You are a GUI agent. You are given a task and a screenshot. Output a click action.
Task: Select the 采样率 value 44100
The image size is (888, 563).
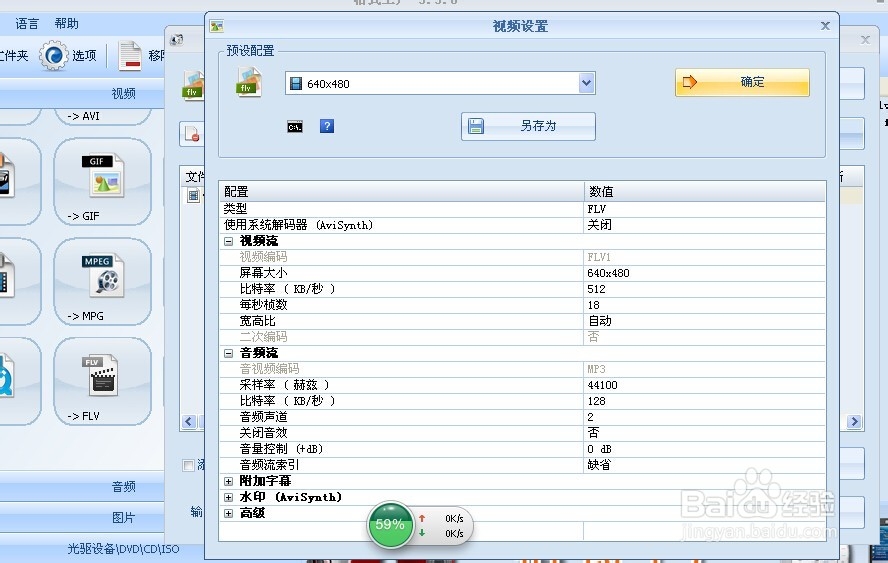(602, 385)
